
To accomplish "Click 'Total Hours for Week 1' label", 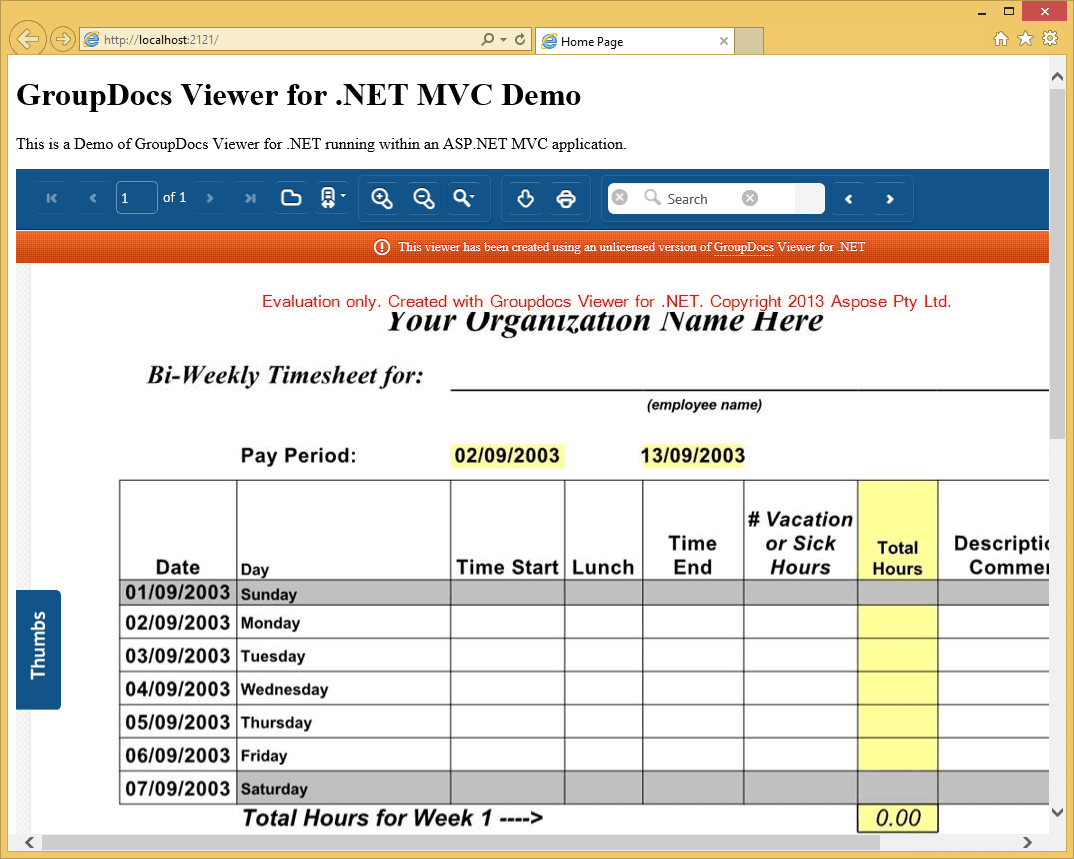I will [x=392, y=818].
